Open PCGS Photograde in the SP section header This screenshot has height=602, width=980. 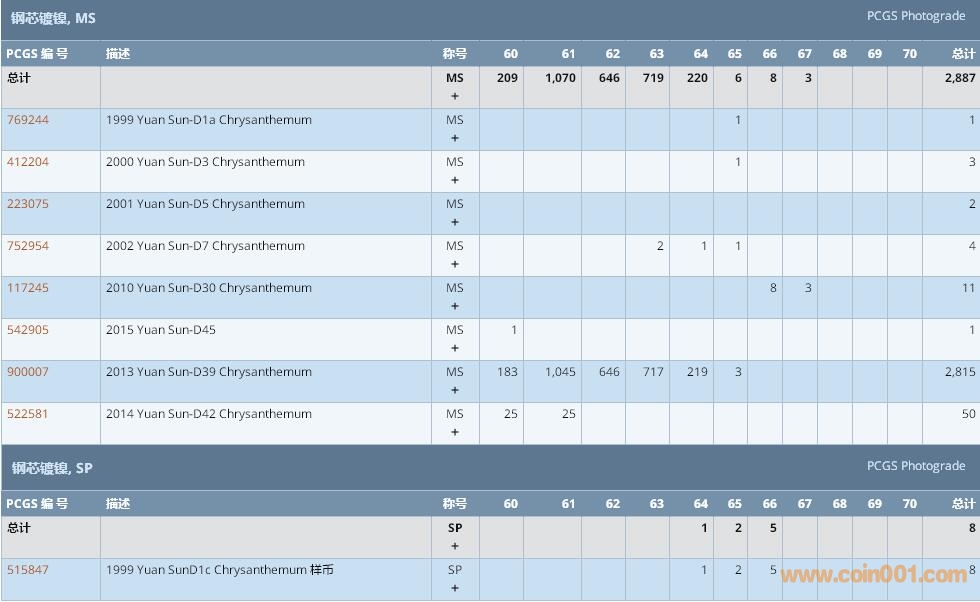915,466
